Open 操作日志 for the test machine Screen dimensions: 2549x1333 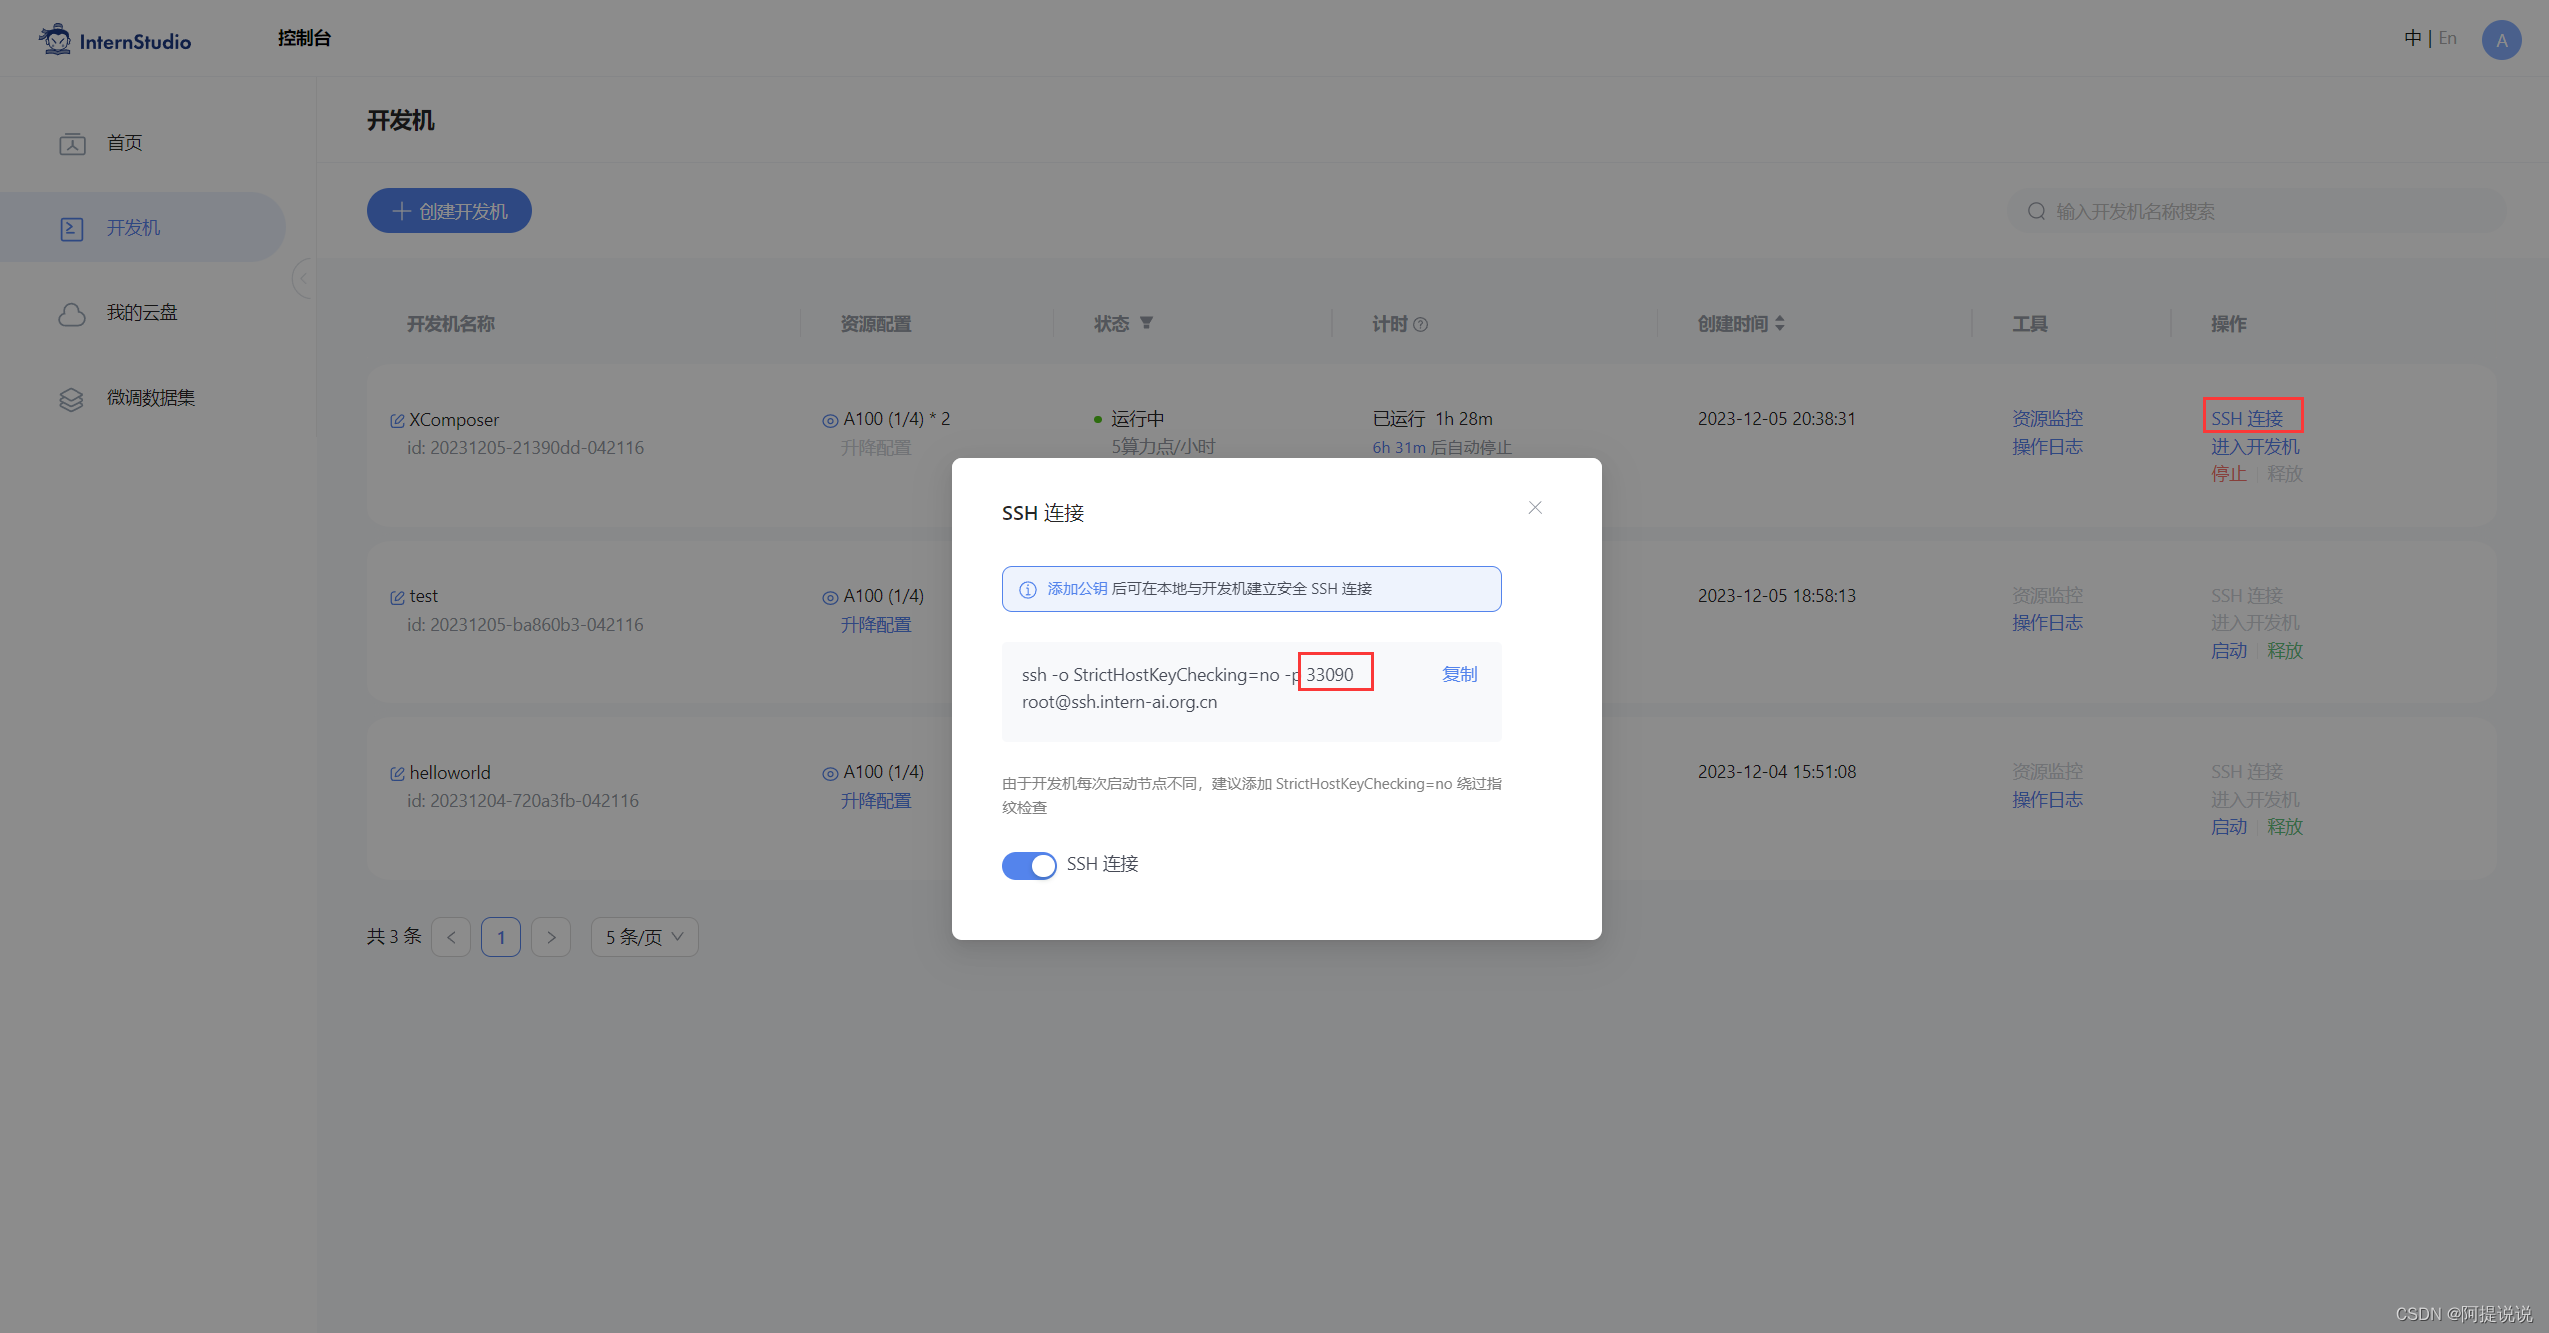tap(2047, 622)
